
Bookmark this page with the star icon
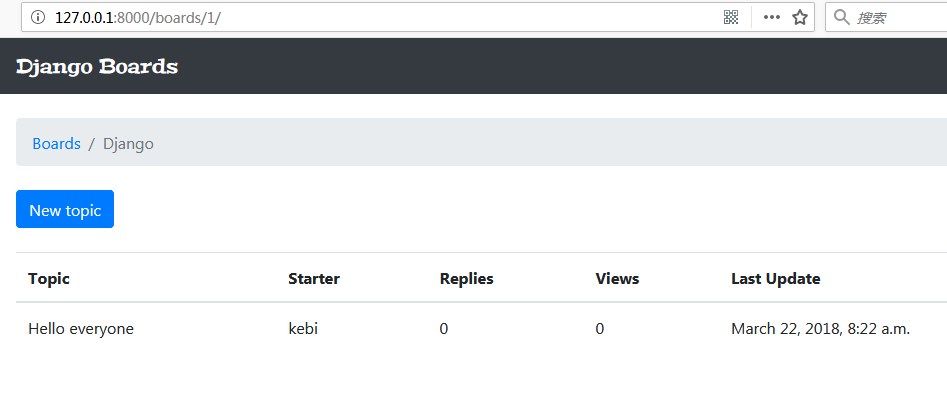pyautogui.click(x=800, y=18)
